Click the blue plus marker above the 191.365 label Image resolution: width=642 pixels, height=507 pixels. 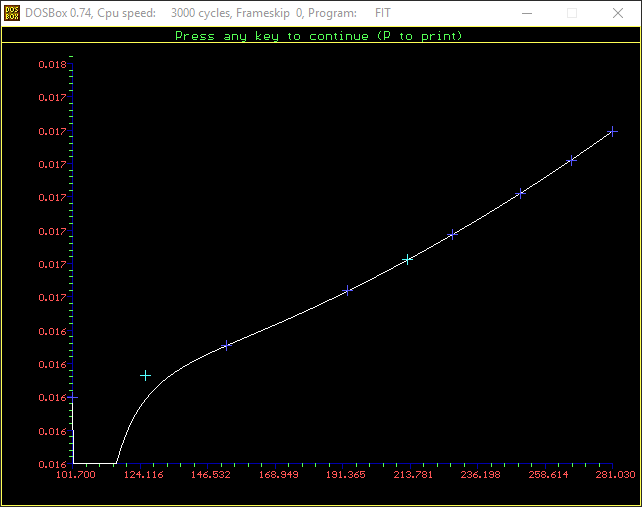click(347, 290)
